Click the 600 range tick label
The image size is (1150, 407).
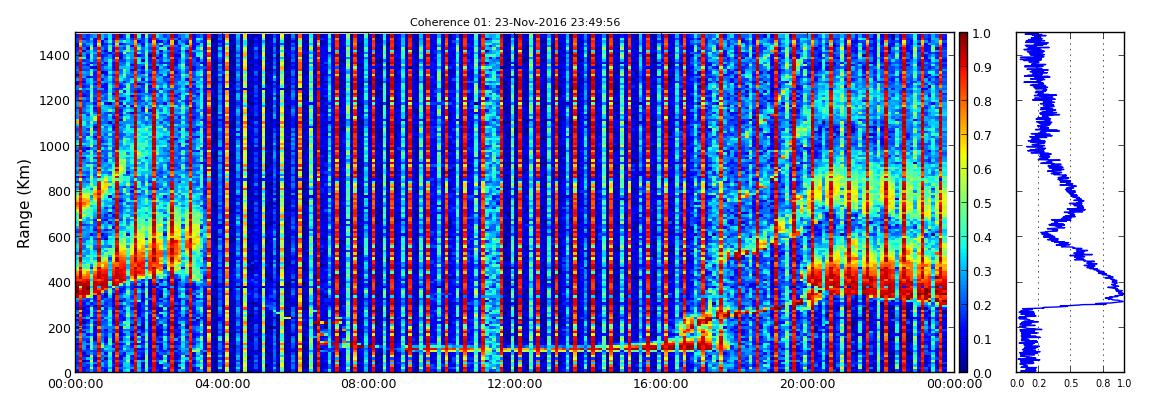pyautogui.click(x=57, y=237)
